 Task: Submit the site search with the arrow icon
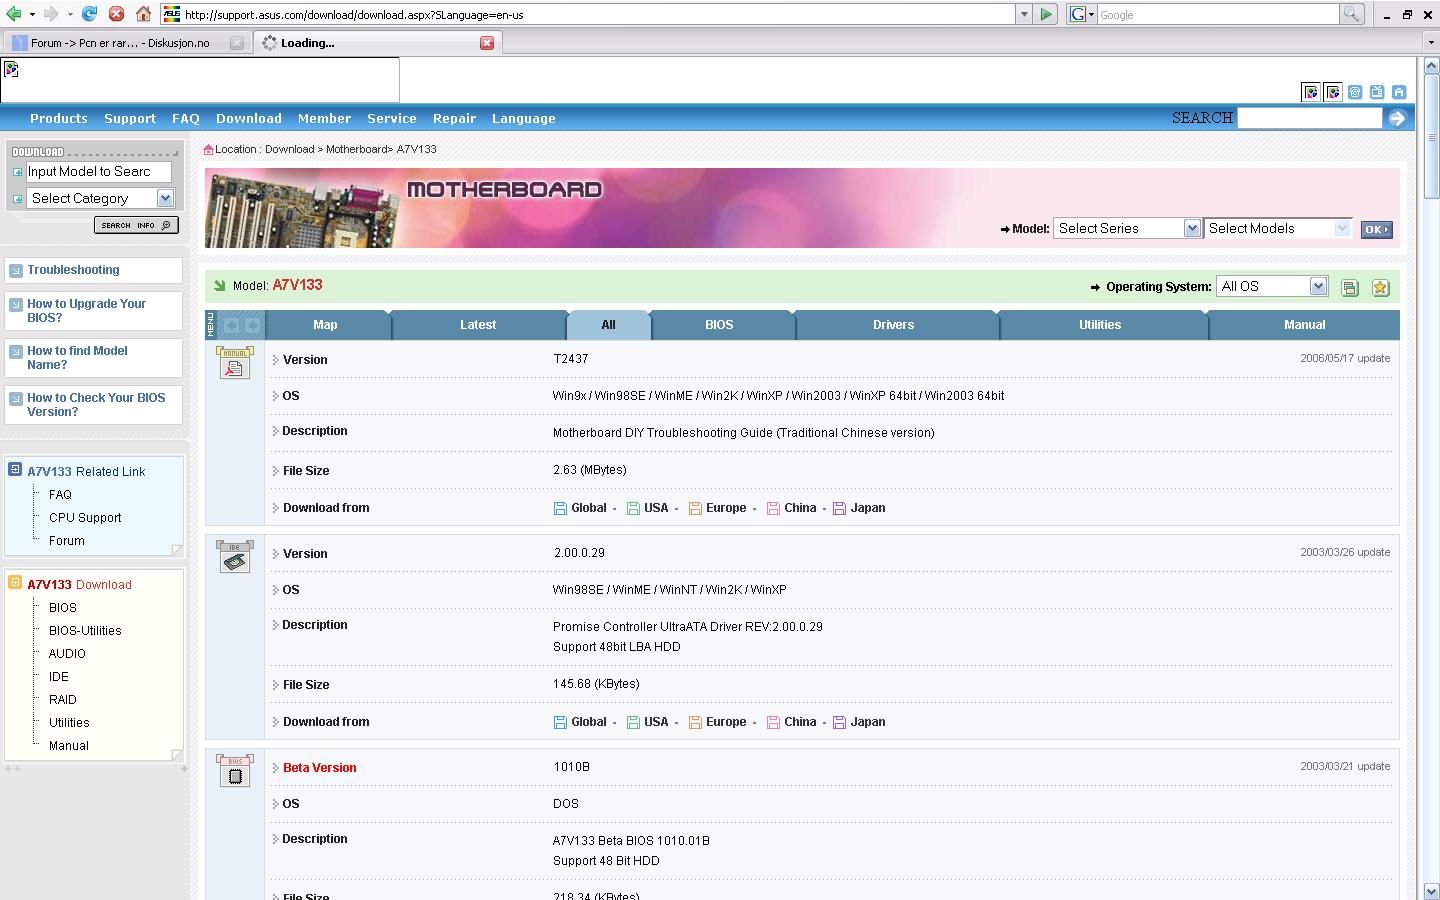coord(1397,118)
